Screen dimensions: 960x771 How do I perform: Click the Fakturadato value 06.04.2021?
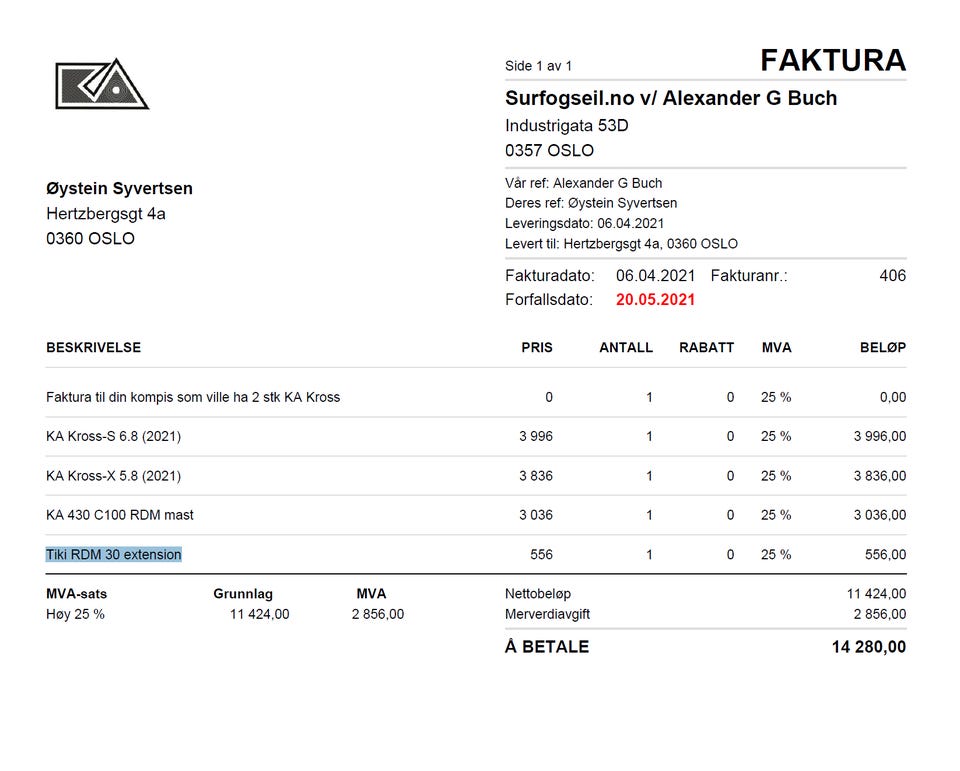[655, 276]
